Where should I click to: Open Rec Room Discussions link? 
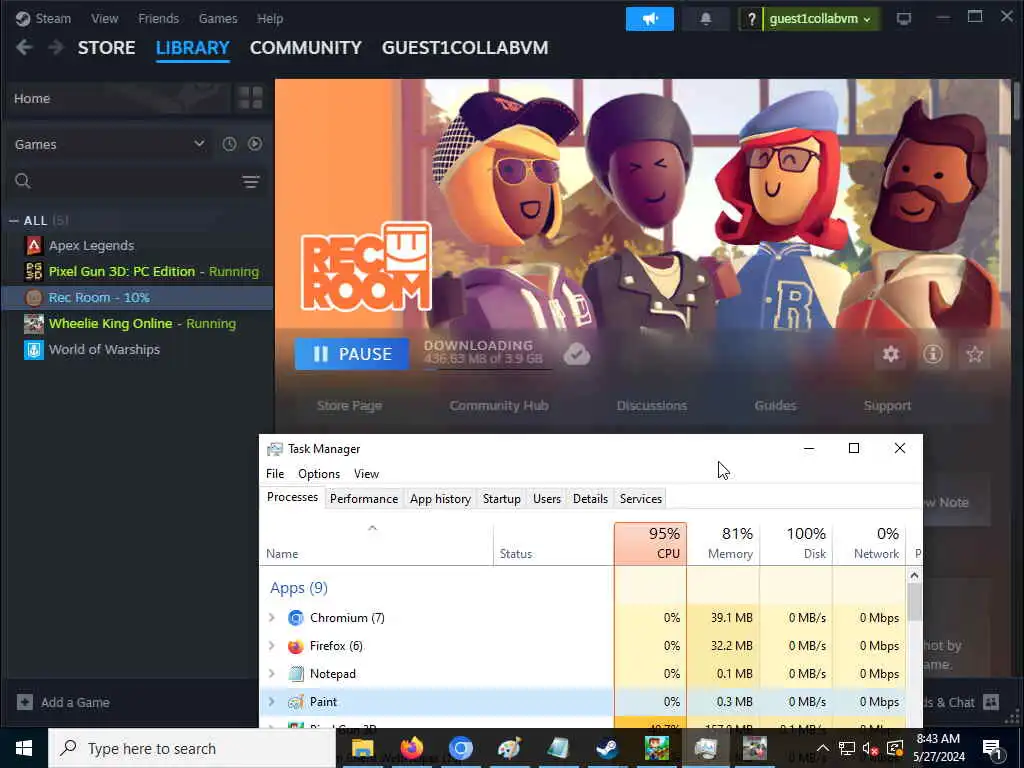click(x=652, y=406)
